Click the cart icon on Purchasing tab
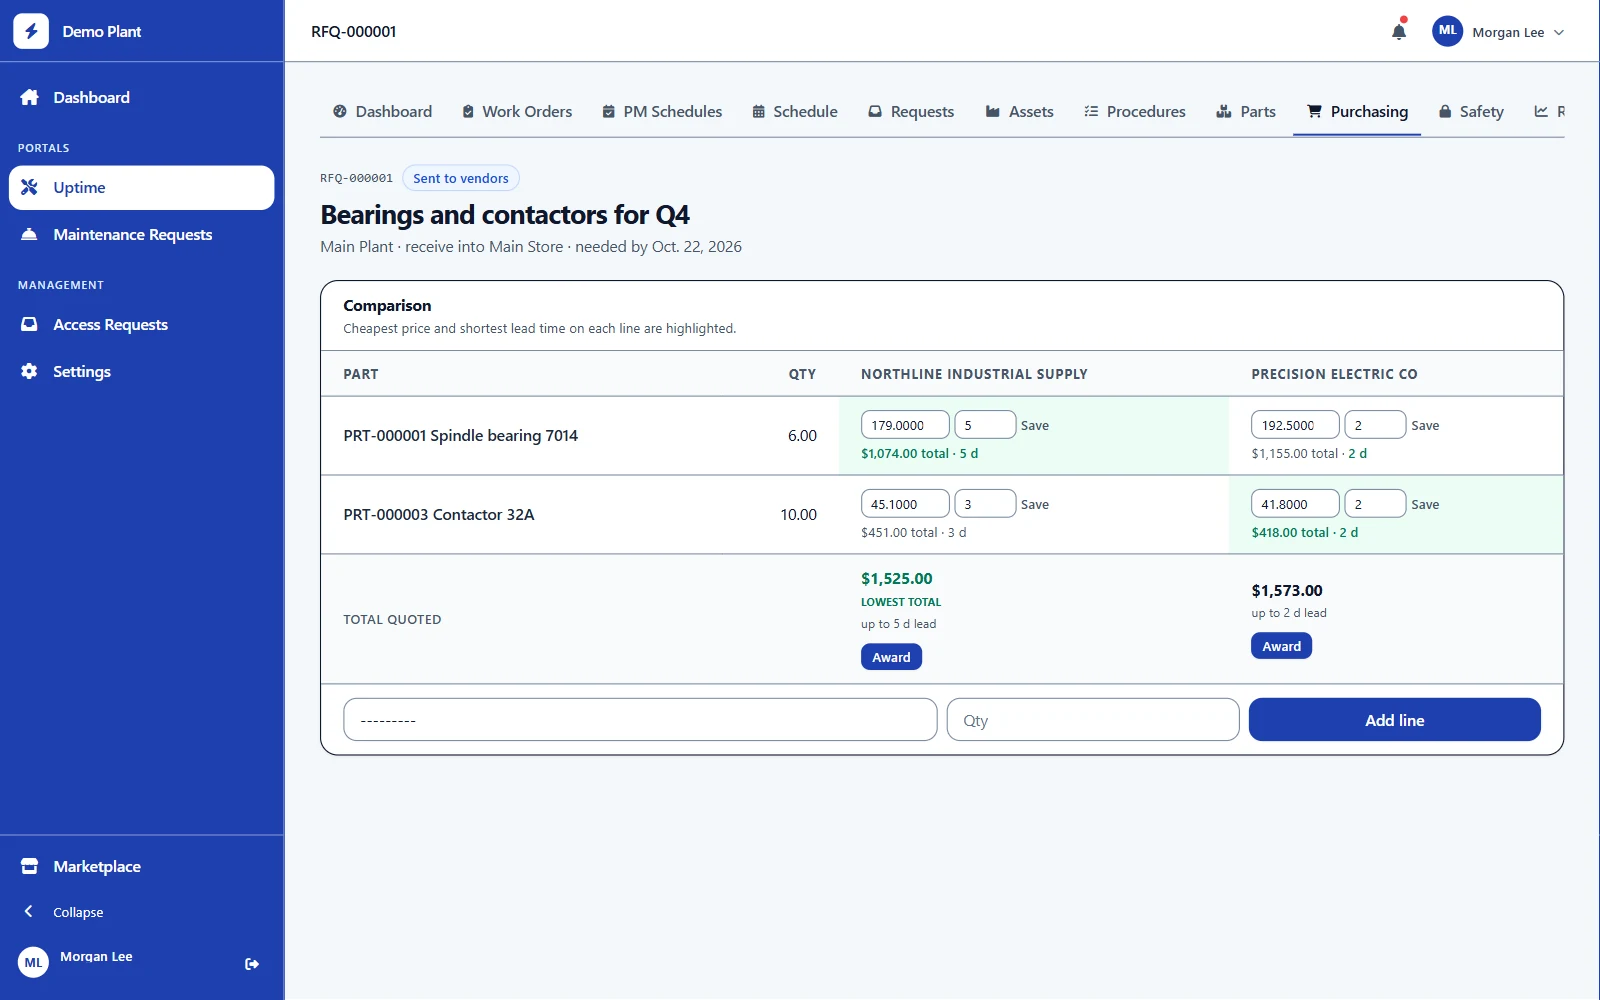 tap(1314, 111)
